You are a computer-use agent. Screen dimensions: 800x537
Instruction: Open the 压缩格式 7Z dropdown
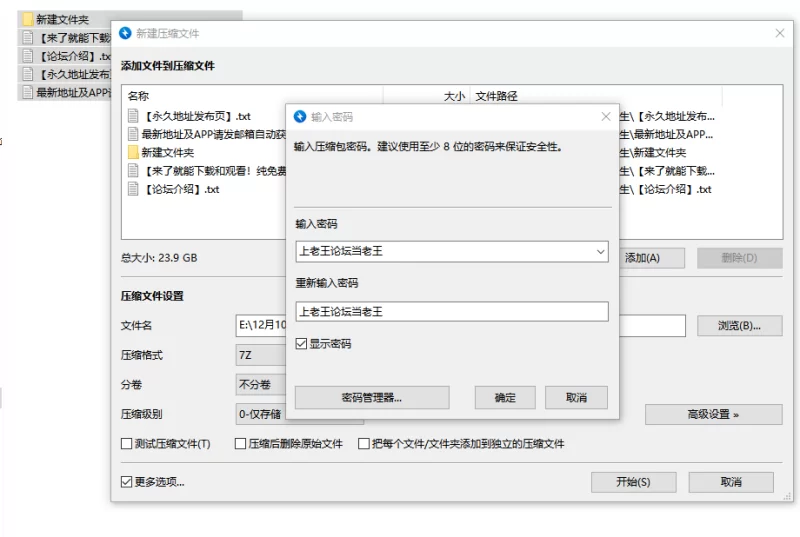coord(260,355)
